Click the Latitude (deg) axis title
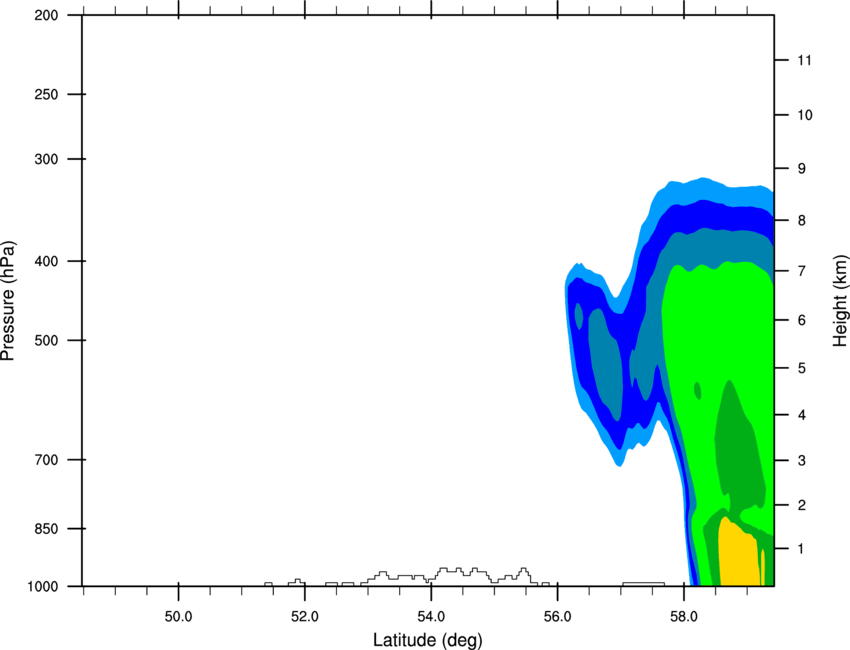850x650 pixels. (427, 640)
